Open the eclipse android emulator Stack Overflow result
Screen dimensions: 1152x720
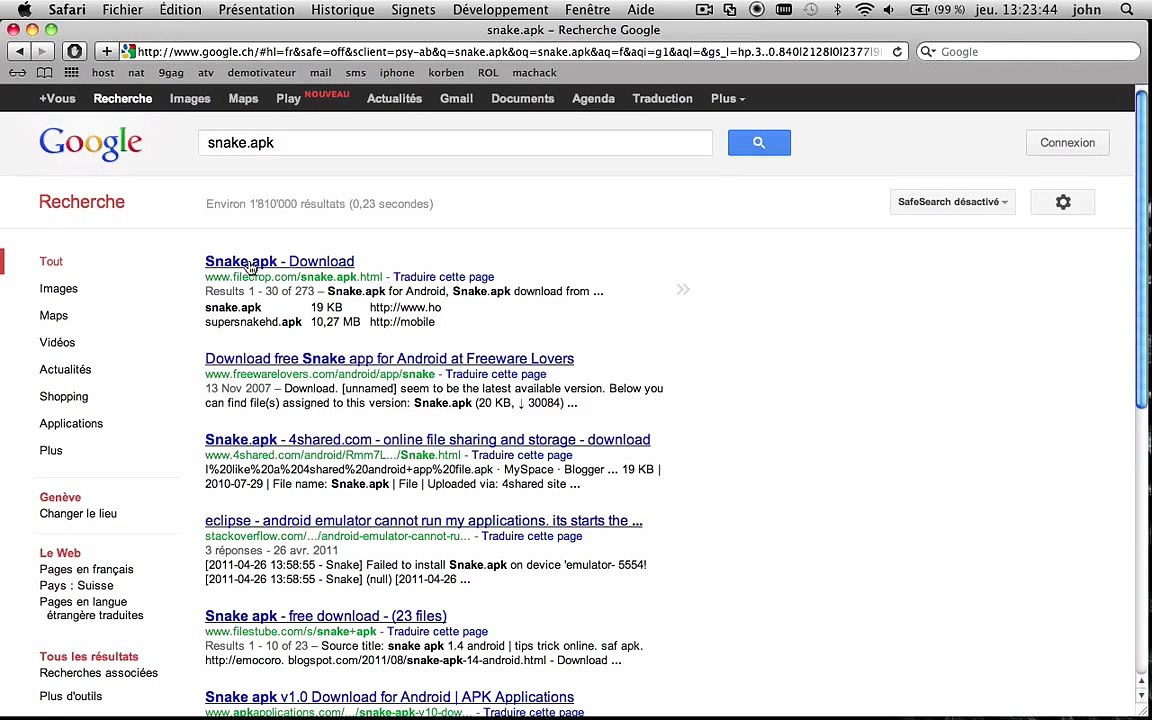[x=424, y=520]
